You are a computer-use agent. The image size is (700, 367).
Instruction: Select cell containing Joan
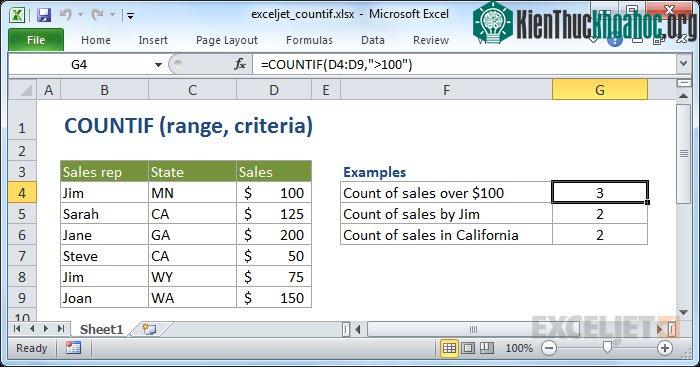(104, 298)
